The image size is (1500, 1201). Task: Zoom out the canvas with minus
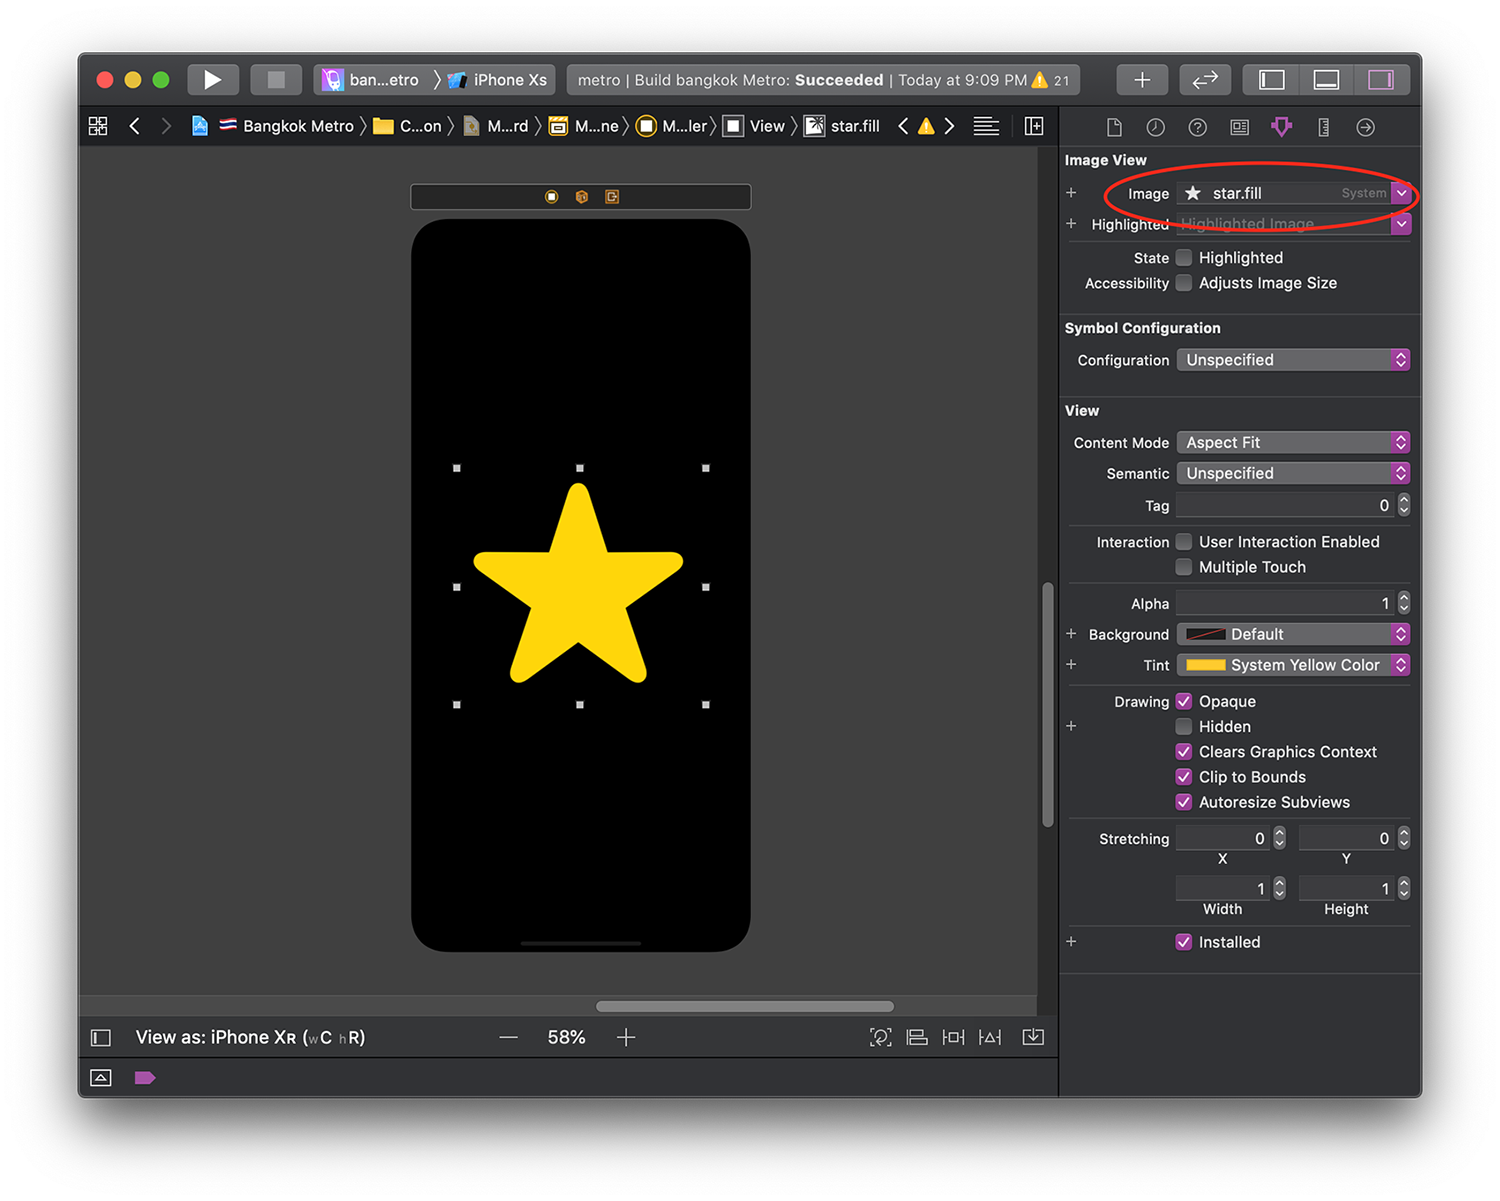(508, 1038)
